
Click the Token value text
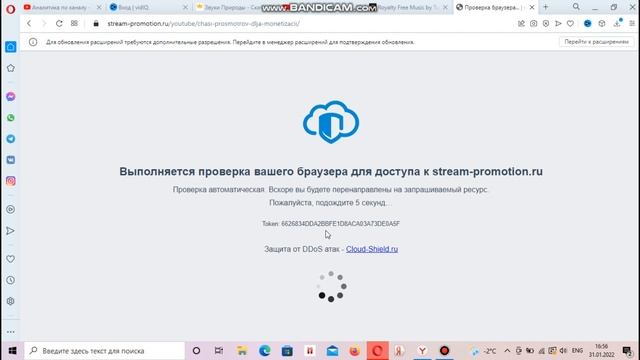coord(340,224)
